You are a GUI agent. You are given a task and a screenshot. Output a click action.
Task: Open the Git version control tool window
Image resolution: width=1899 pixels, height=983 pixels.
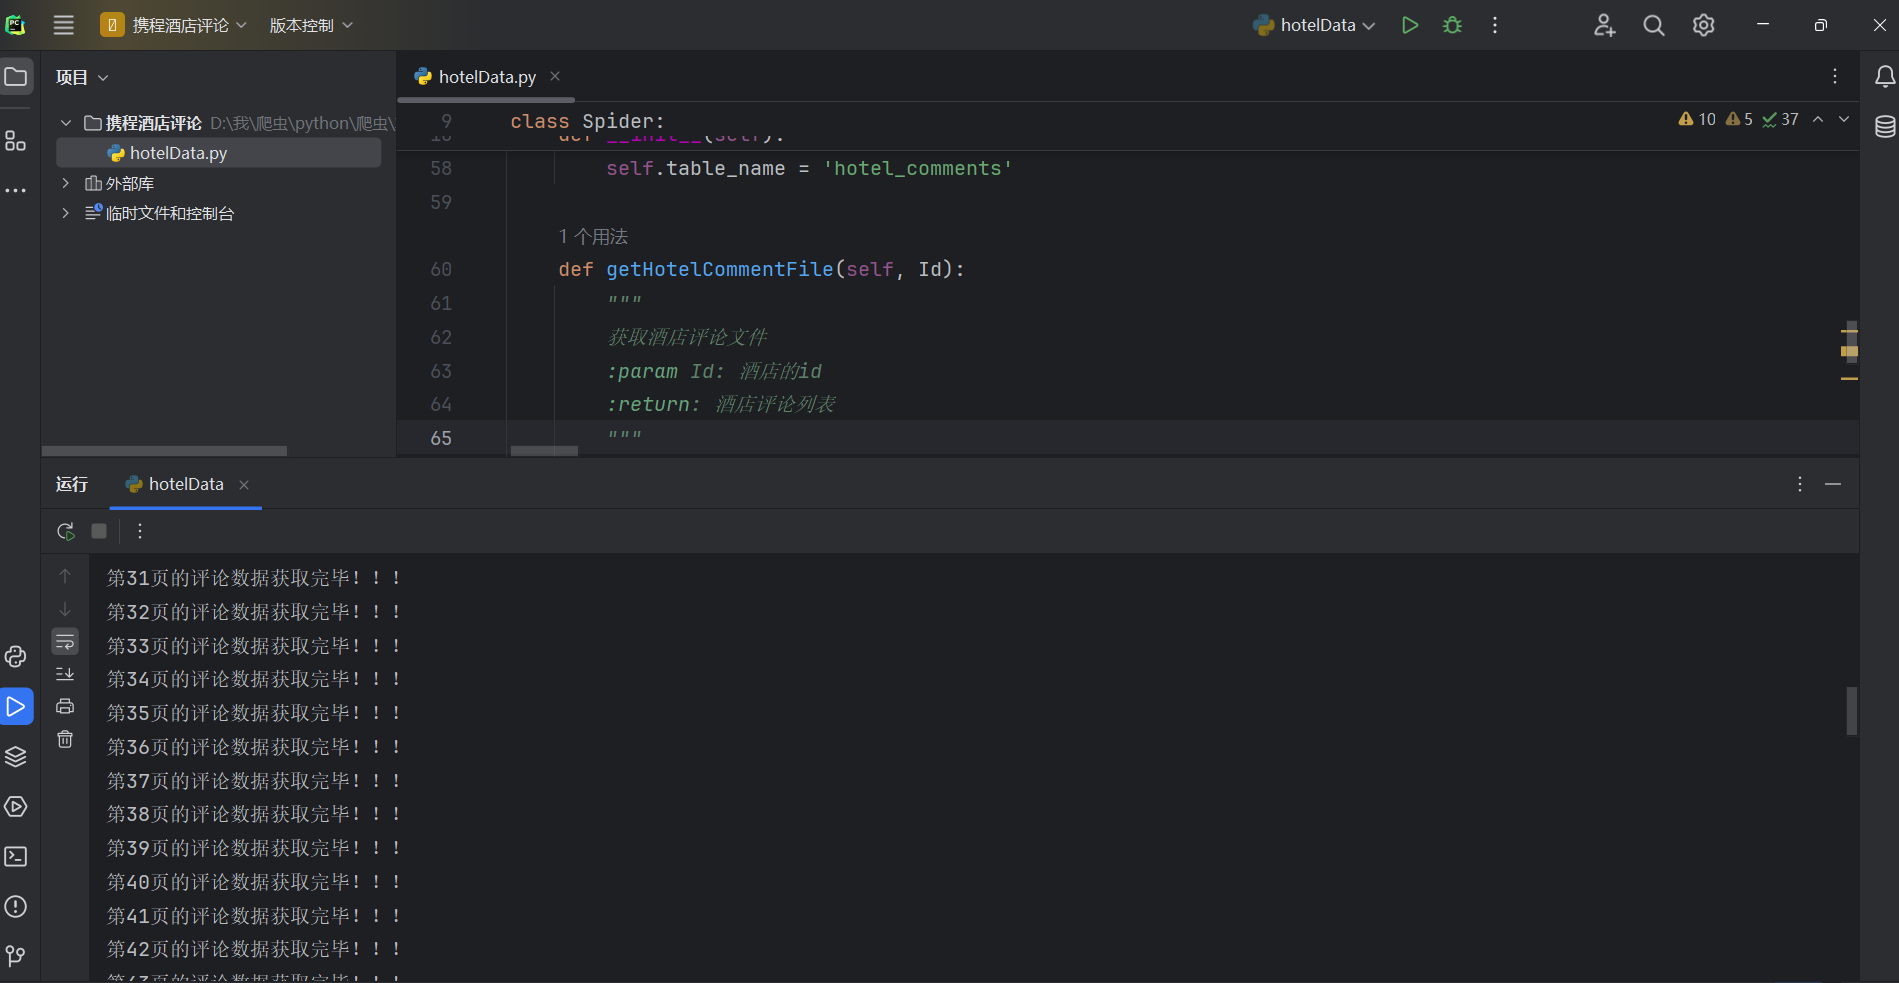16,956
